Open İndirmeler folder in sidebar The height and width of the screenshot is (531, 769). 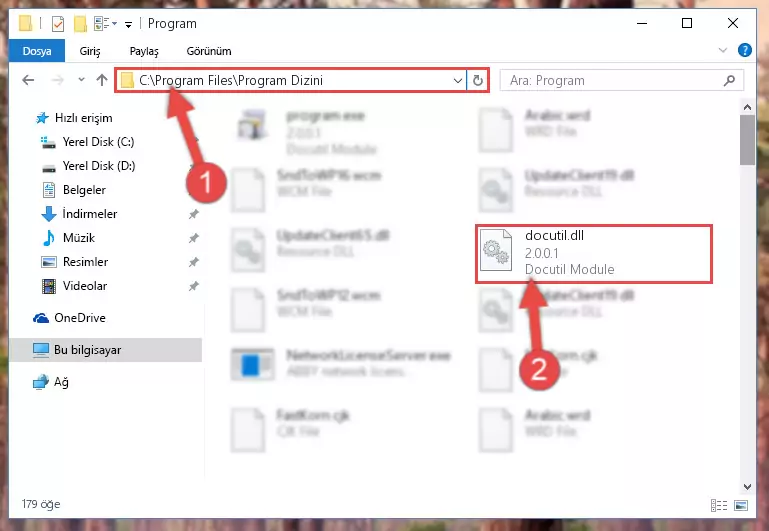[x=90, y=214]
